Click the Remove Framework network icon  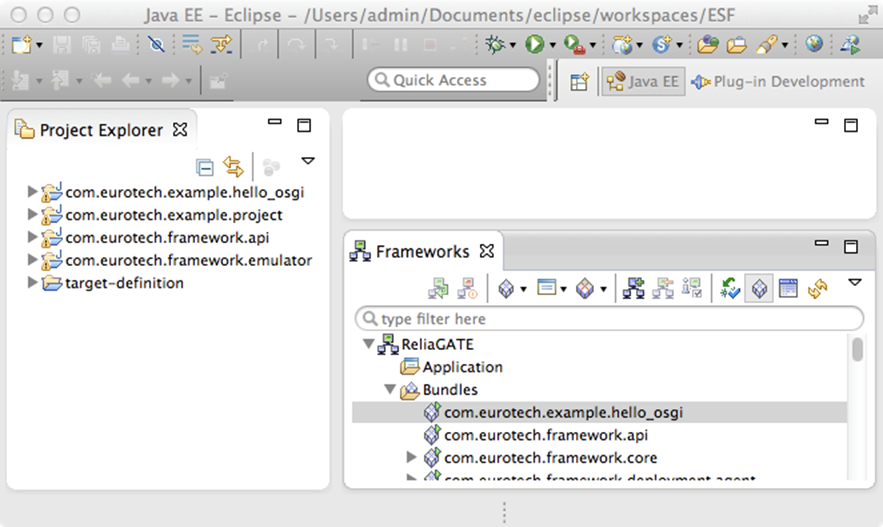coord(663,288)
